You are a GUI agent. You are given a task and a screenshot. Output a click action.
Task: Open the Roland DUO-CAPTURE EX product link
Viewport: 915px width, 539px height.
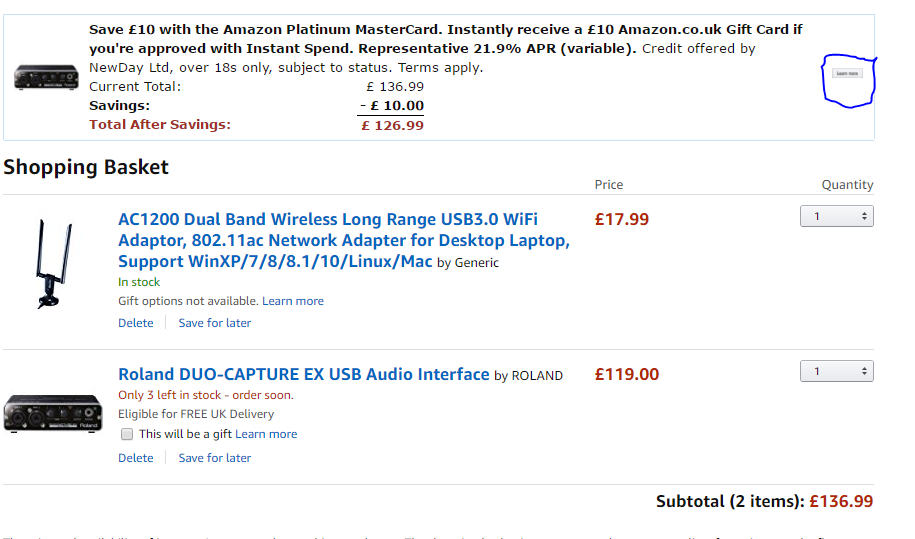304,374
